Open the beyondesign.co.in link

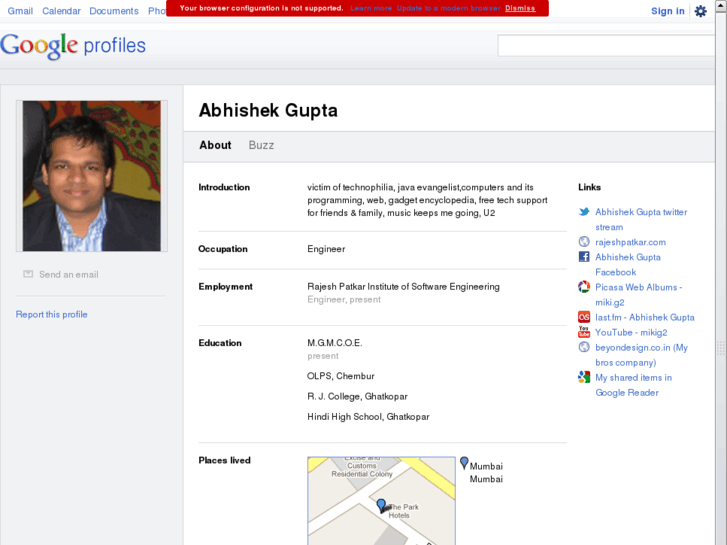coord(633,347)
